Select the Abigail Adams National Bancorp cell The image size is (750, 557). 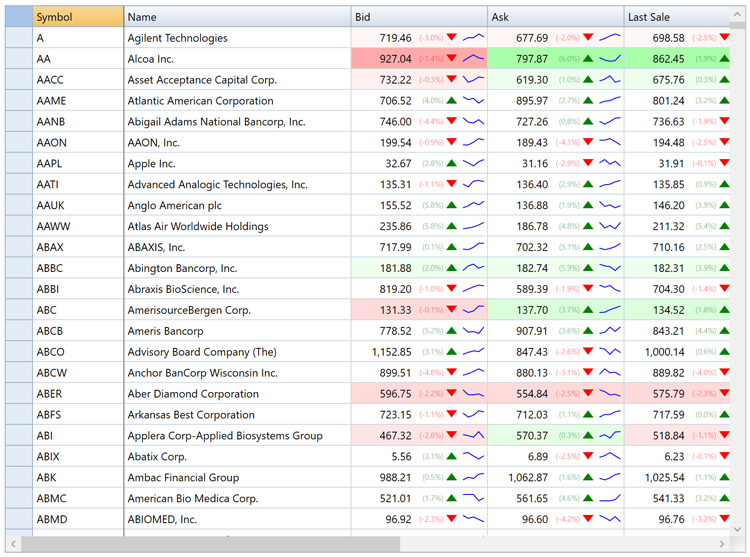pos(237,121)
